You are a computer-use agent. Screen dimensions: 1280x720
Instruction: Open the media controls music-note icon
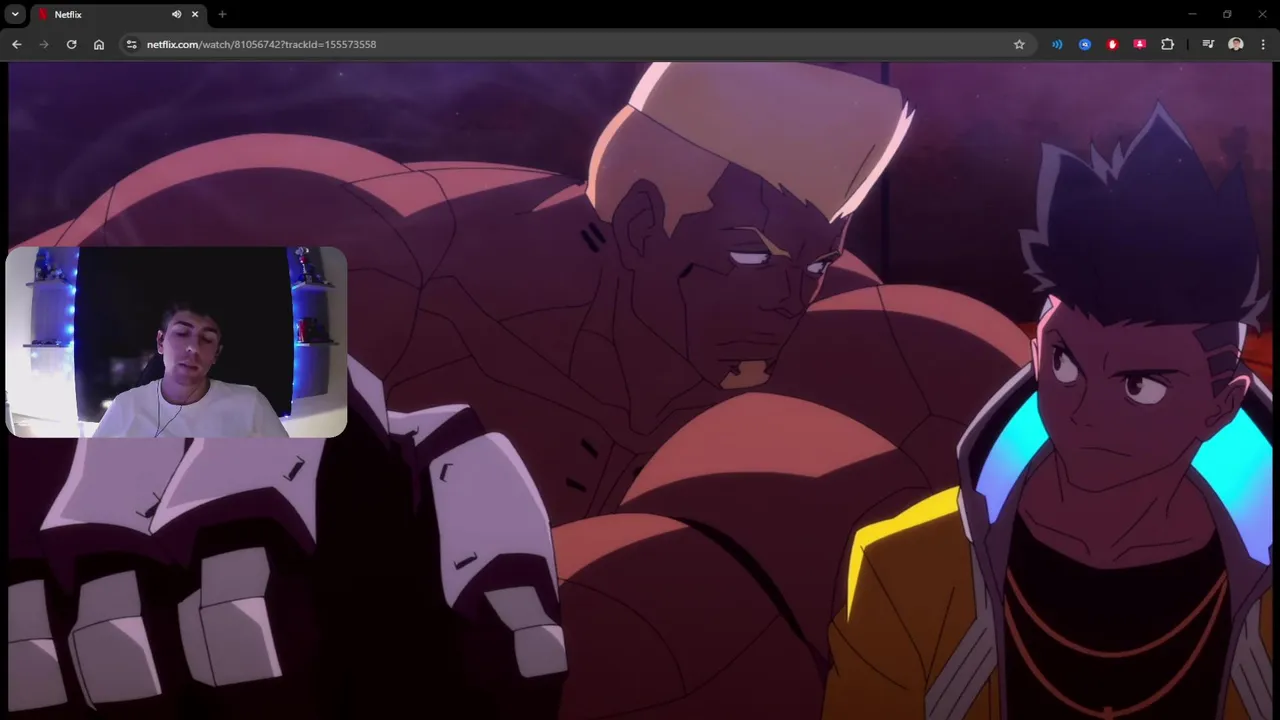[x=1208, y=44]
